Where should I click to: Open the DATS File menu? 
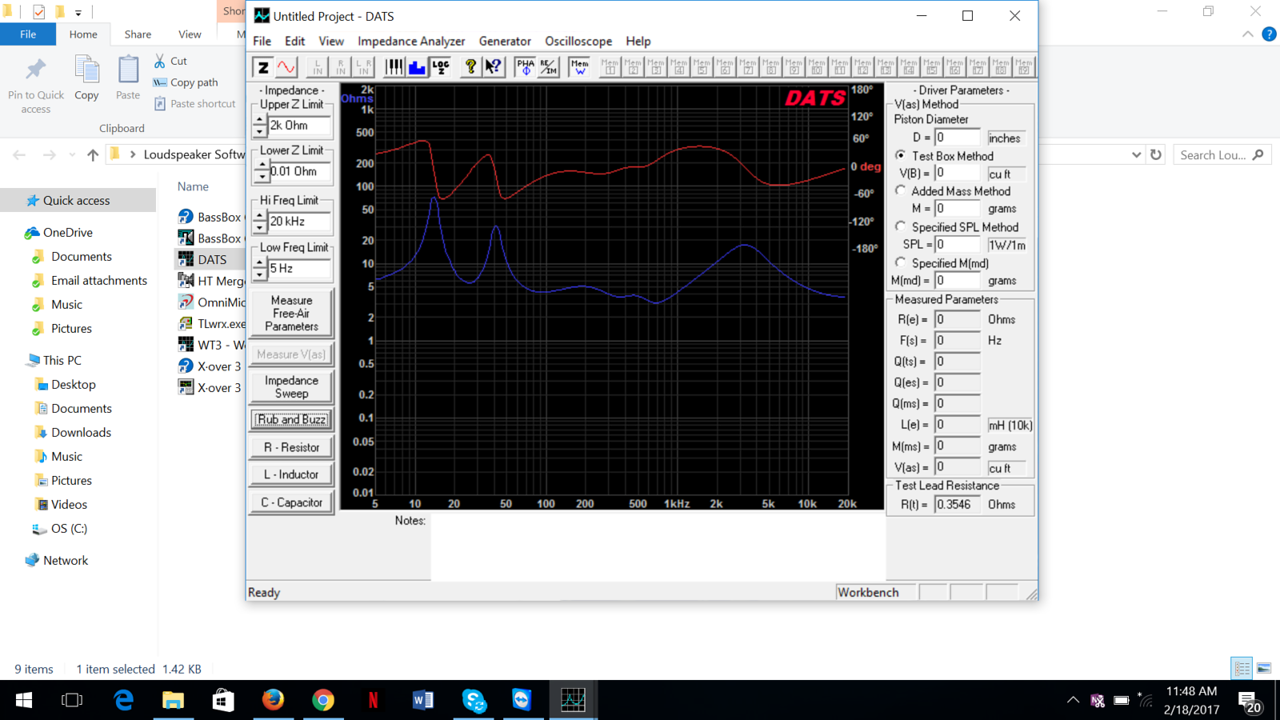tap(262, 41)
